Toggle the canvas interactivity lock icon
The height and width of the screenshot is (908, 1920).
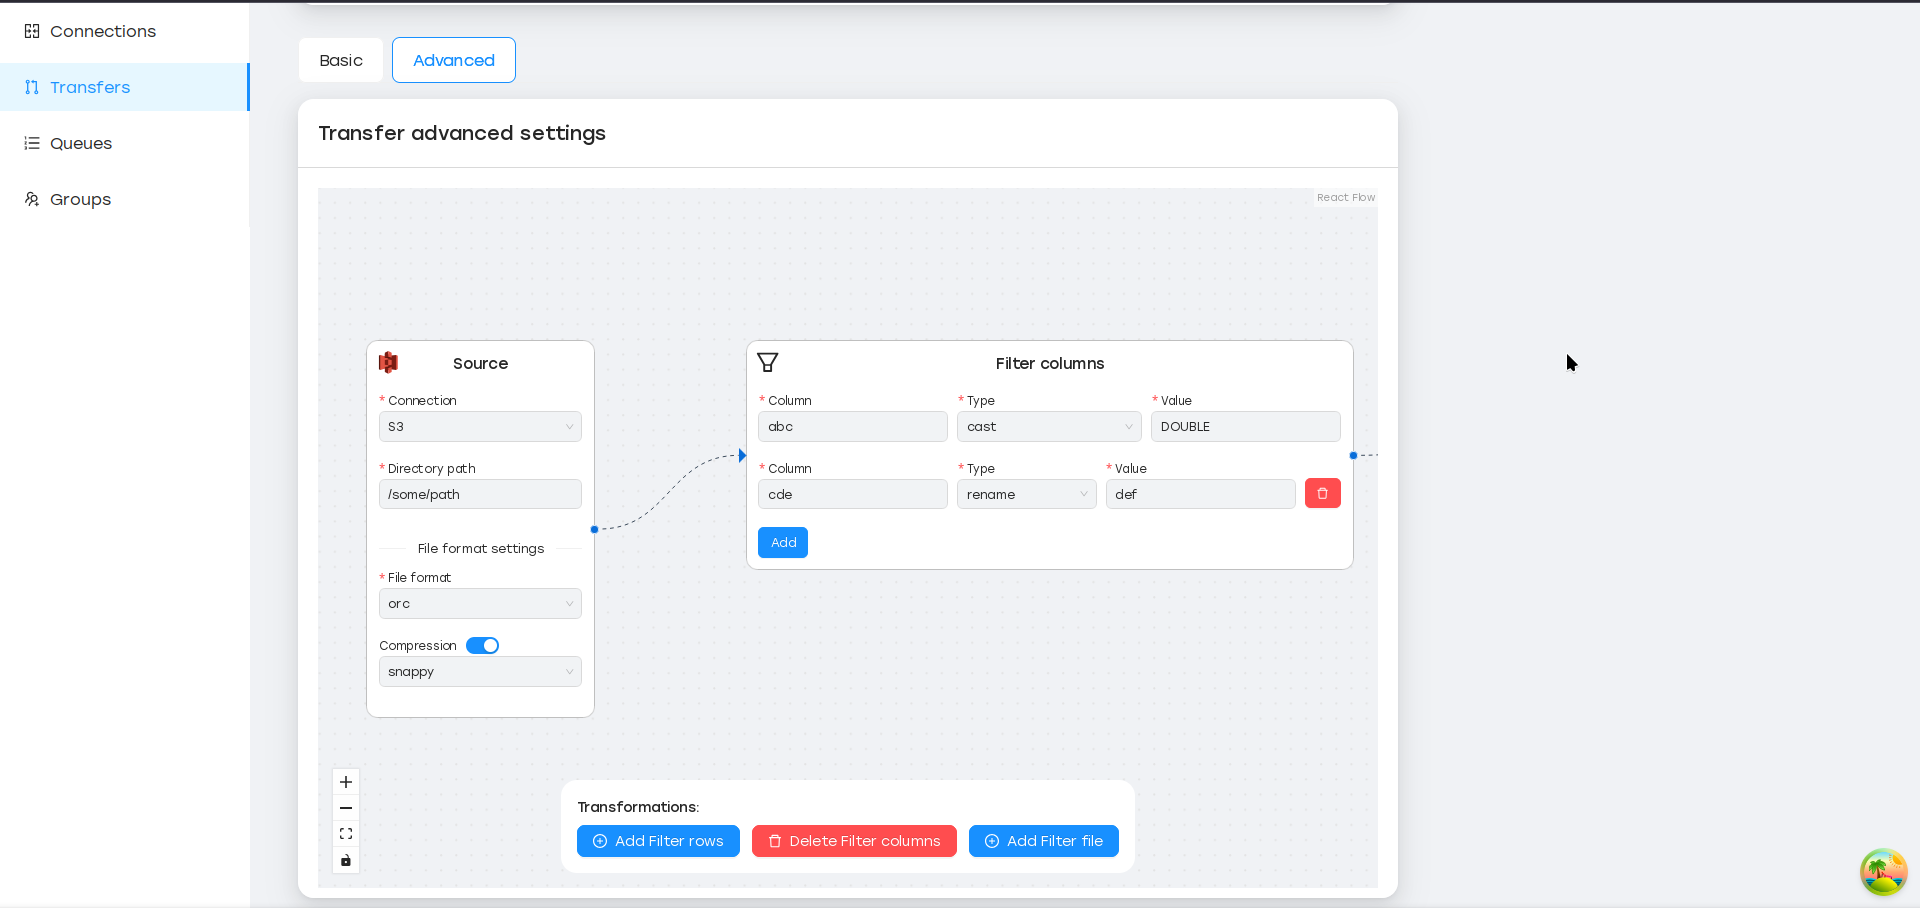pyautogui.click(x=346, y=860)
